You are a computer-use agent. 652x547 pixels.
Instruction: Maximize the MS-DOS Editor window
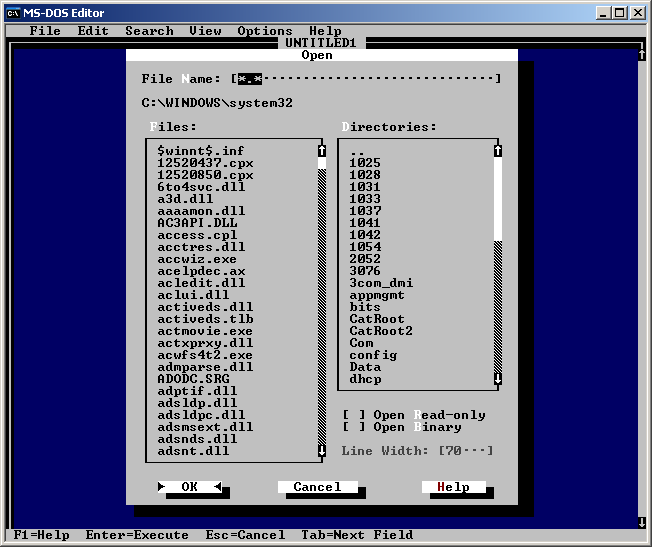tap(620, 13)
